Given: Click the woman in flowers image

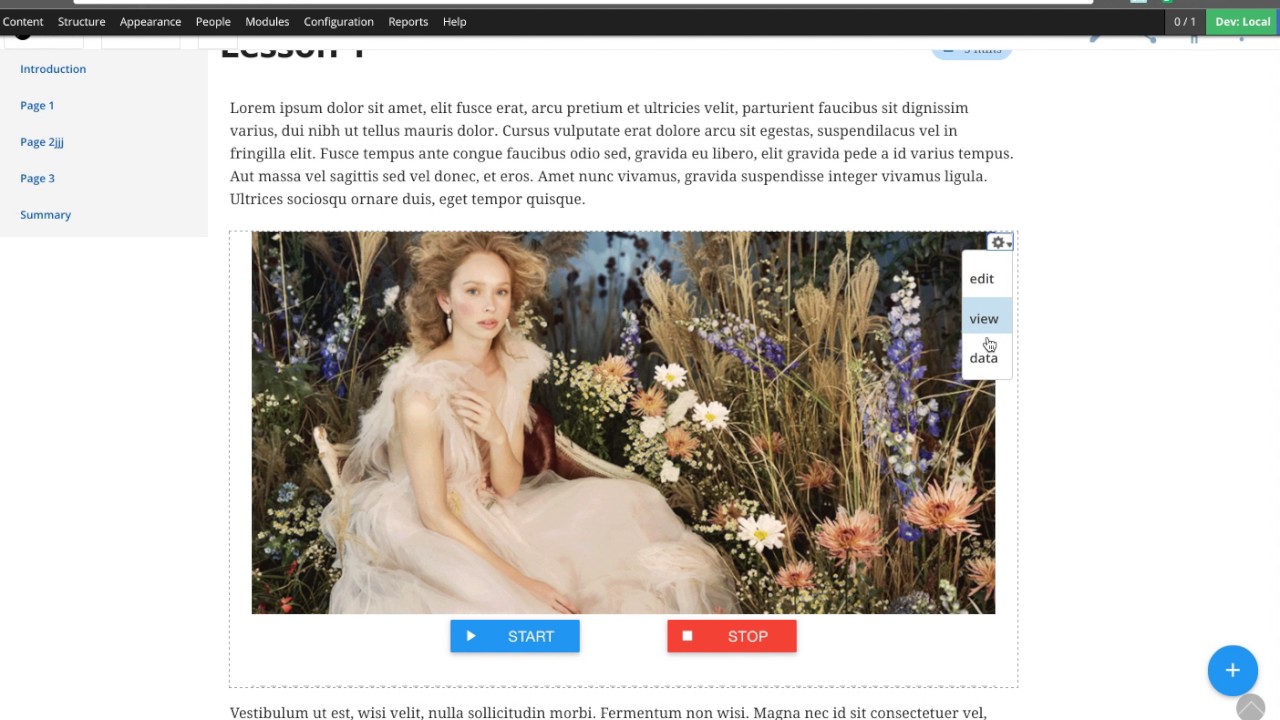Looking at the screenshot, I should 623,423.
